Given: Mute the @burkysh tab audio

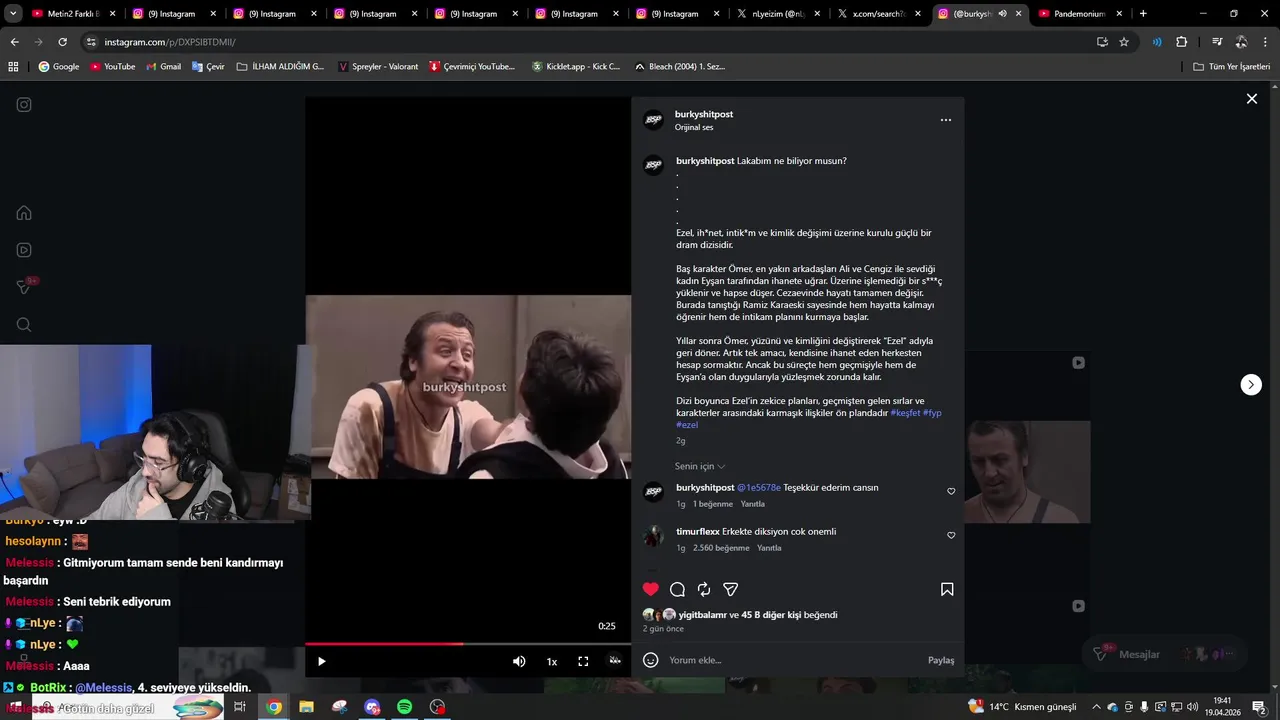Looking at the screenshot, I should tap(1002, 14).
